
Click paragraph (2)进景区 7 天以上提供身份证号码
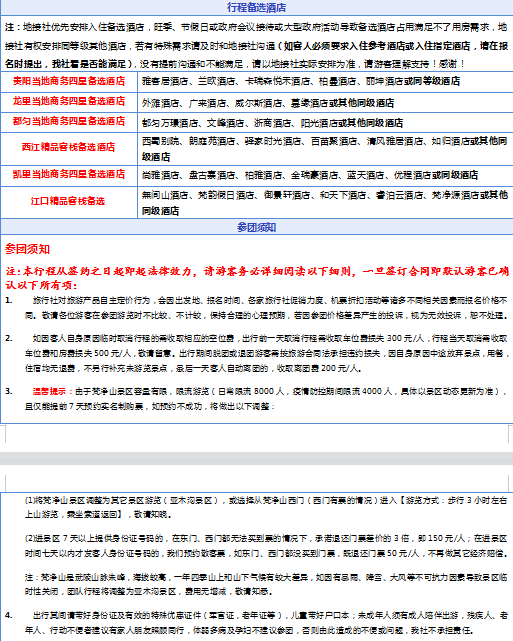point(266,546)
